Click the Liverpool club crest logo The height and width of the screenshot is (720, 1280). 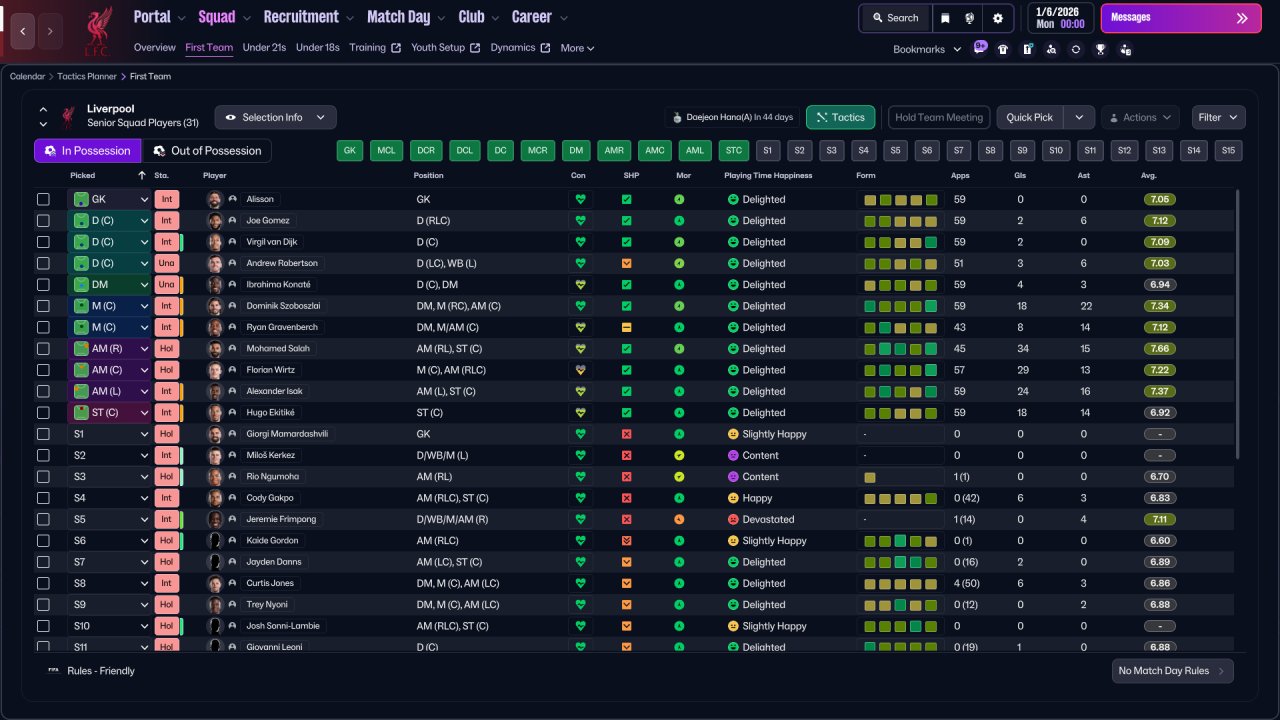[x=97, y=31]
